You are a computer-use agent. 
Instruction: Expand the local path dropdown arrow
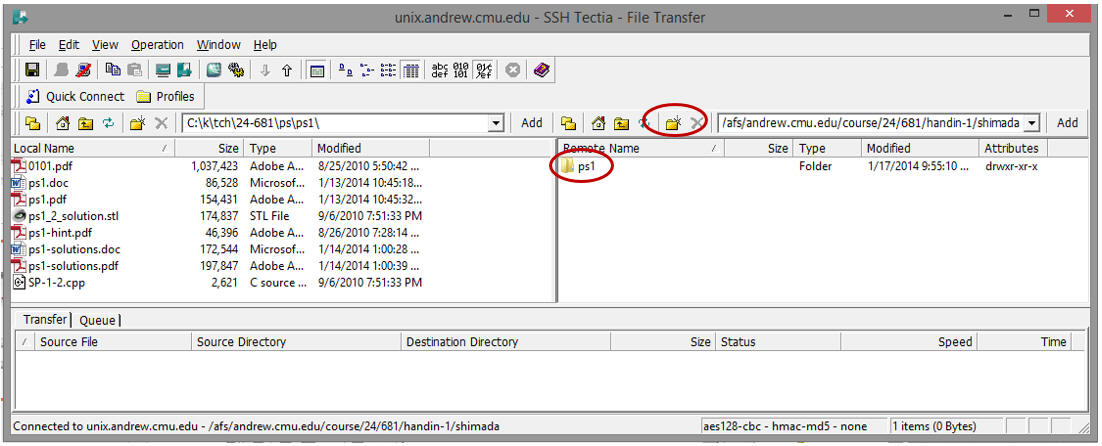(x=497, y=123)
